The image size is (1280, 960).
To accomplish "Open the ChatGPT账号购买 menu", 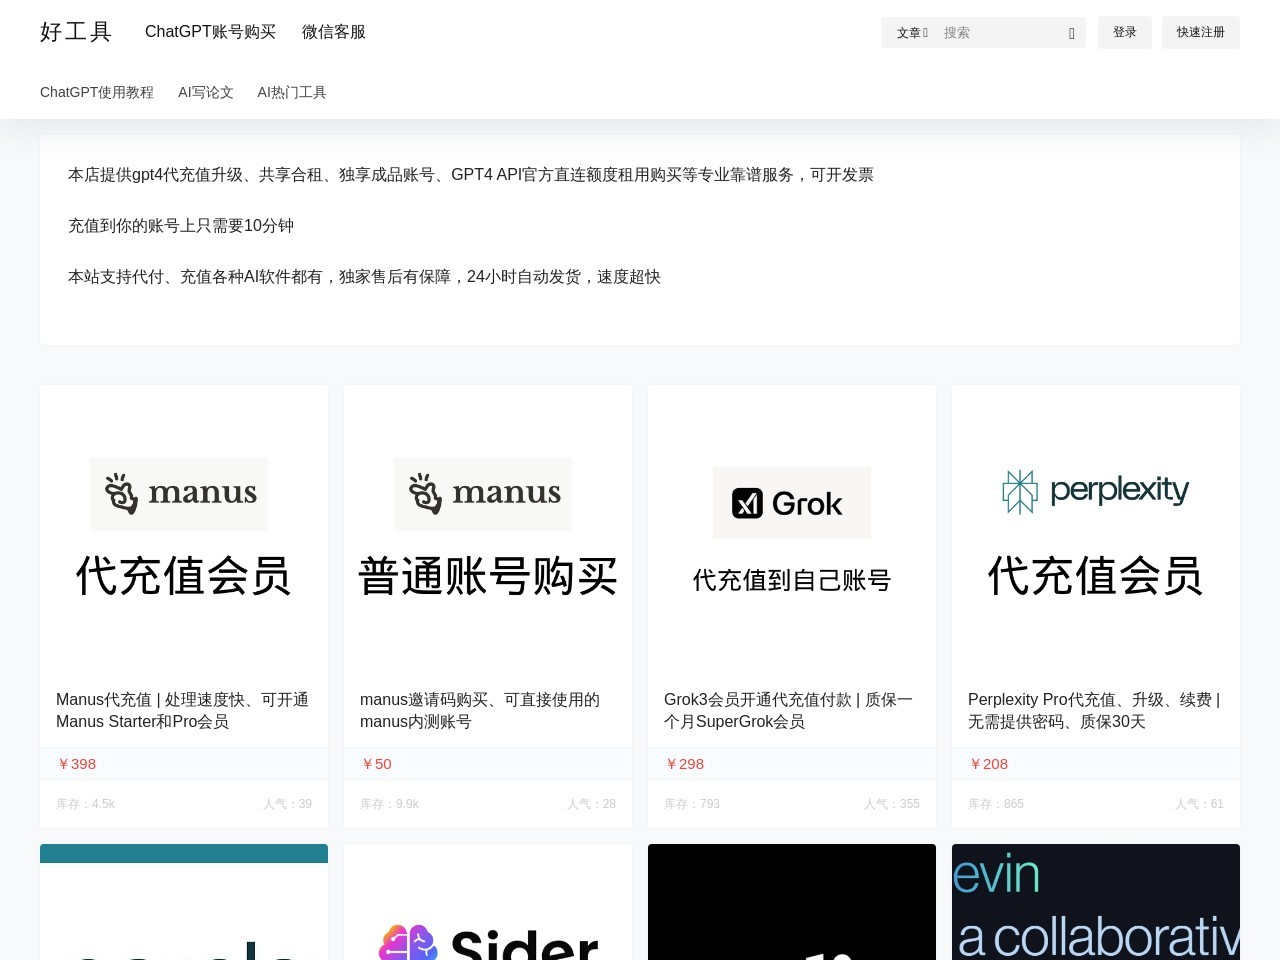I will [x=210, y=31].
